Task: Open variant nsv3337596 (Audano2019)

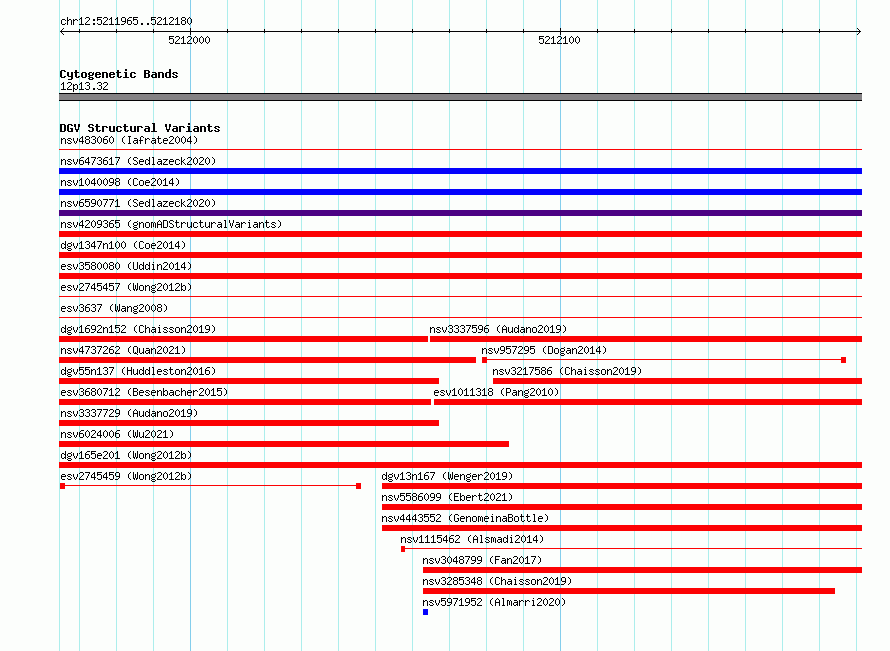Action: point(498,329)
